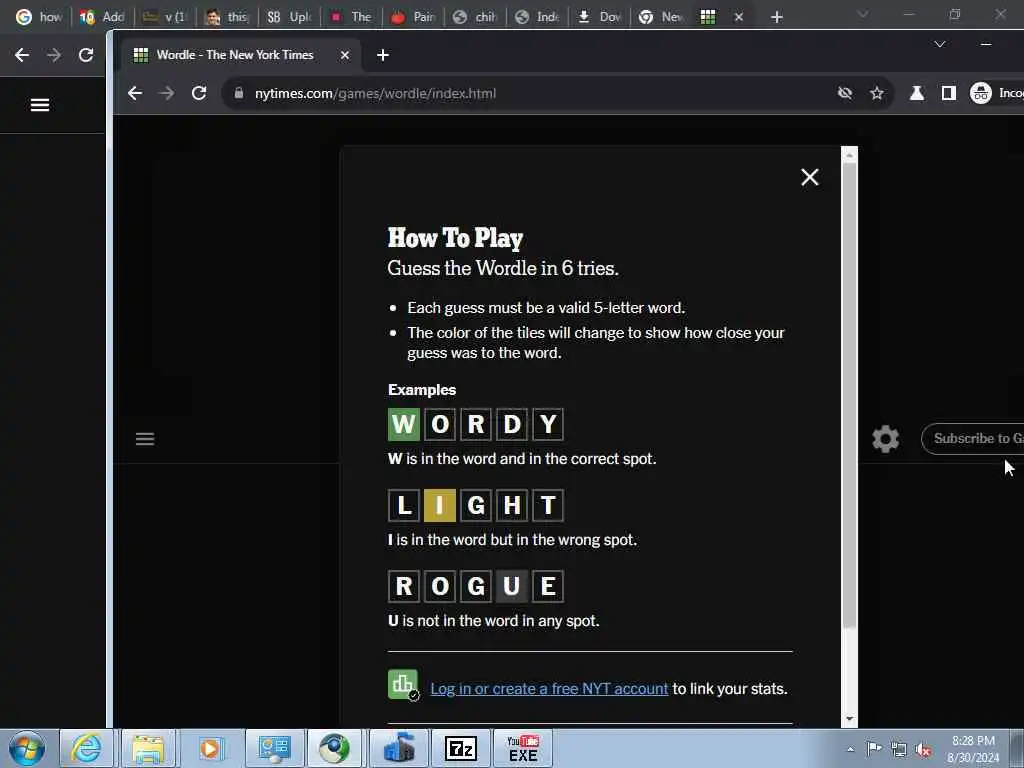The image size is (1024, 768).
Task: Launch Internet Explorer from the taskbar
Action: click(86, 748)
